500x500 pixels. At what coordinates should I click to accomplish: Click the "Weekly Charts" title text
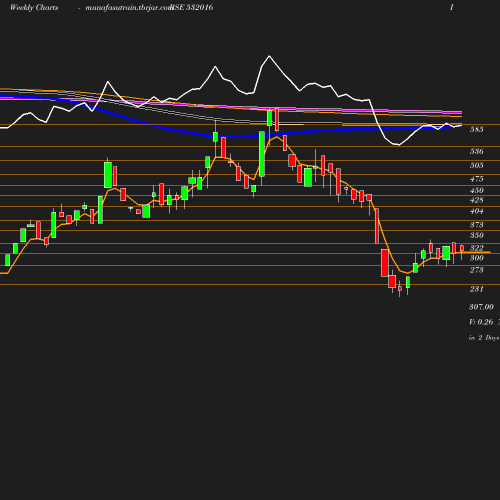point(34,8)
